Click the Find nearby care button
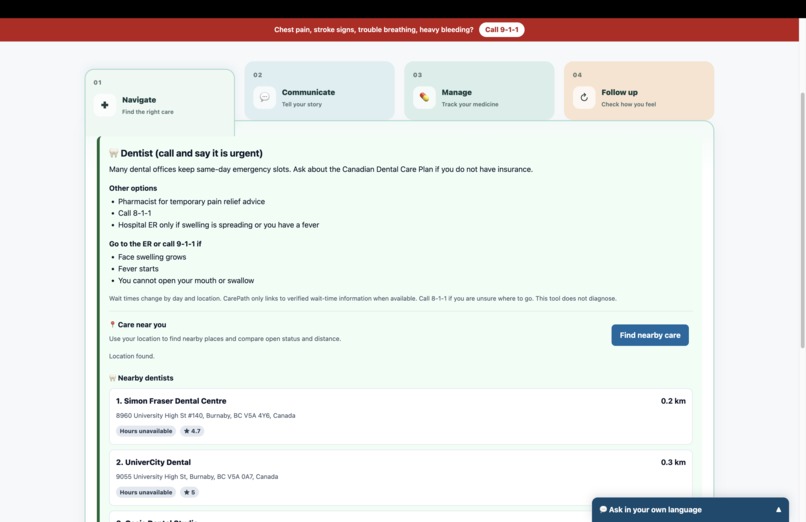This screenshot has width=806, height=522. click(x=650, y=335)
